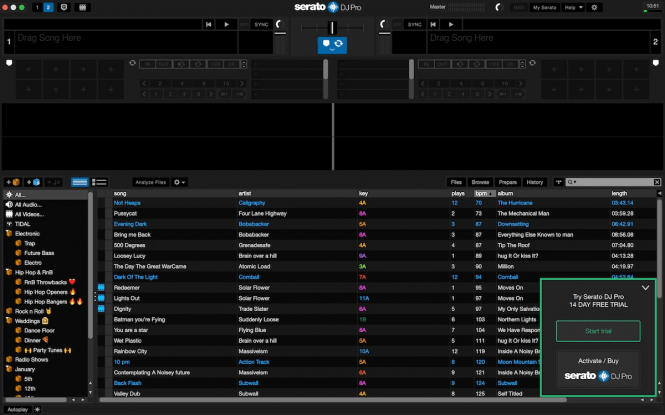Open the History panel tab
Screen dimensions: 665x415
[534, 182]
